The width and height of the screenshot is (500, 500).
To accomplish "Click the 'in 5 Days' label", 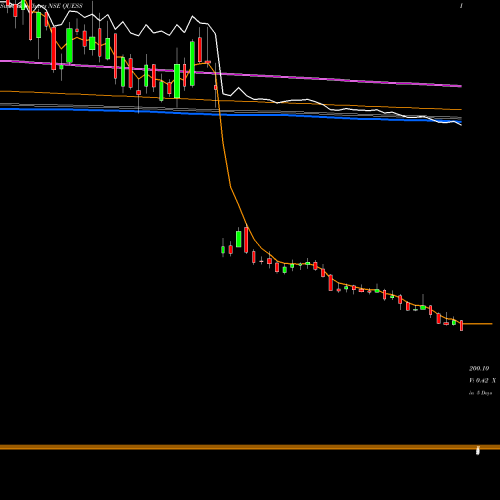I will [480, 393].
